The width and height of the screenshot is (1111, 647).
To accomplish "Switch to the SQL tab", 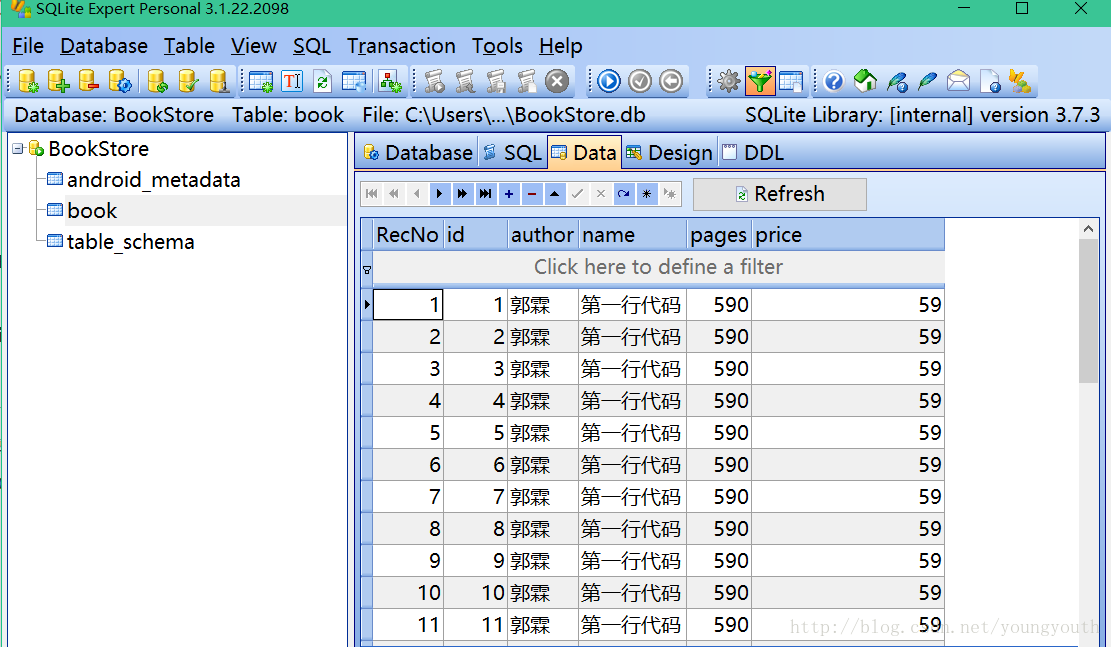I will 512,153.
